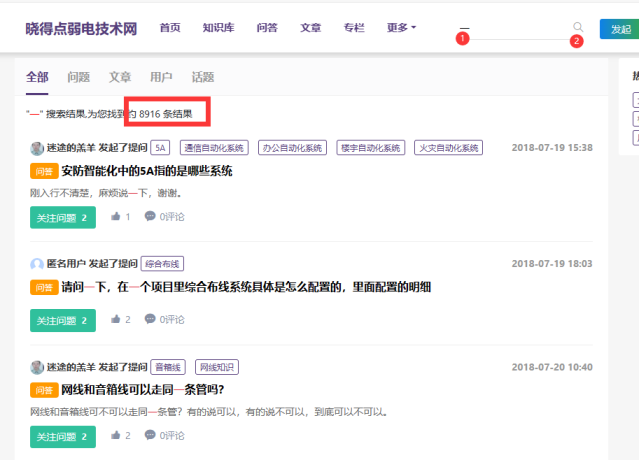This screenshot has height=460, width=639.
Task: Click comment icon under 网线和音箱线 question
Action: (150, 436)
